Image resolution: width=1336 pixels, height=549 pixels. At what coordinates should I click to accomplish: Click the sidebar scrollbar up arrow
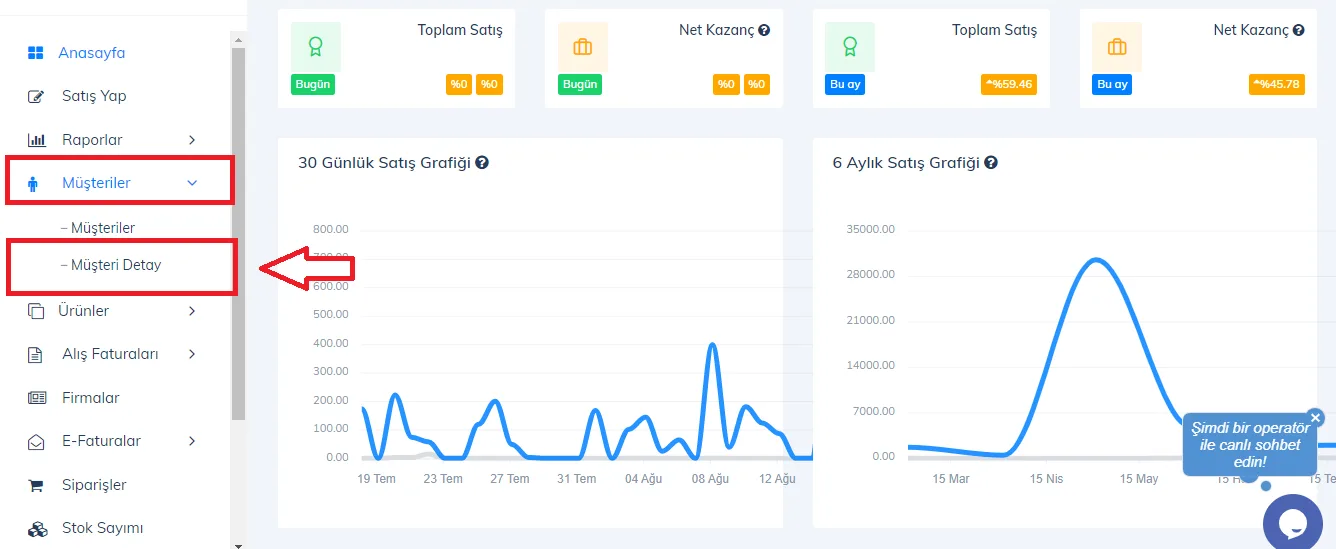pyautogui.click(x=238, y=40)
